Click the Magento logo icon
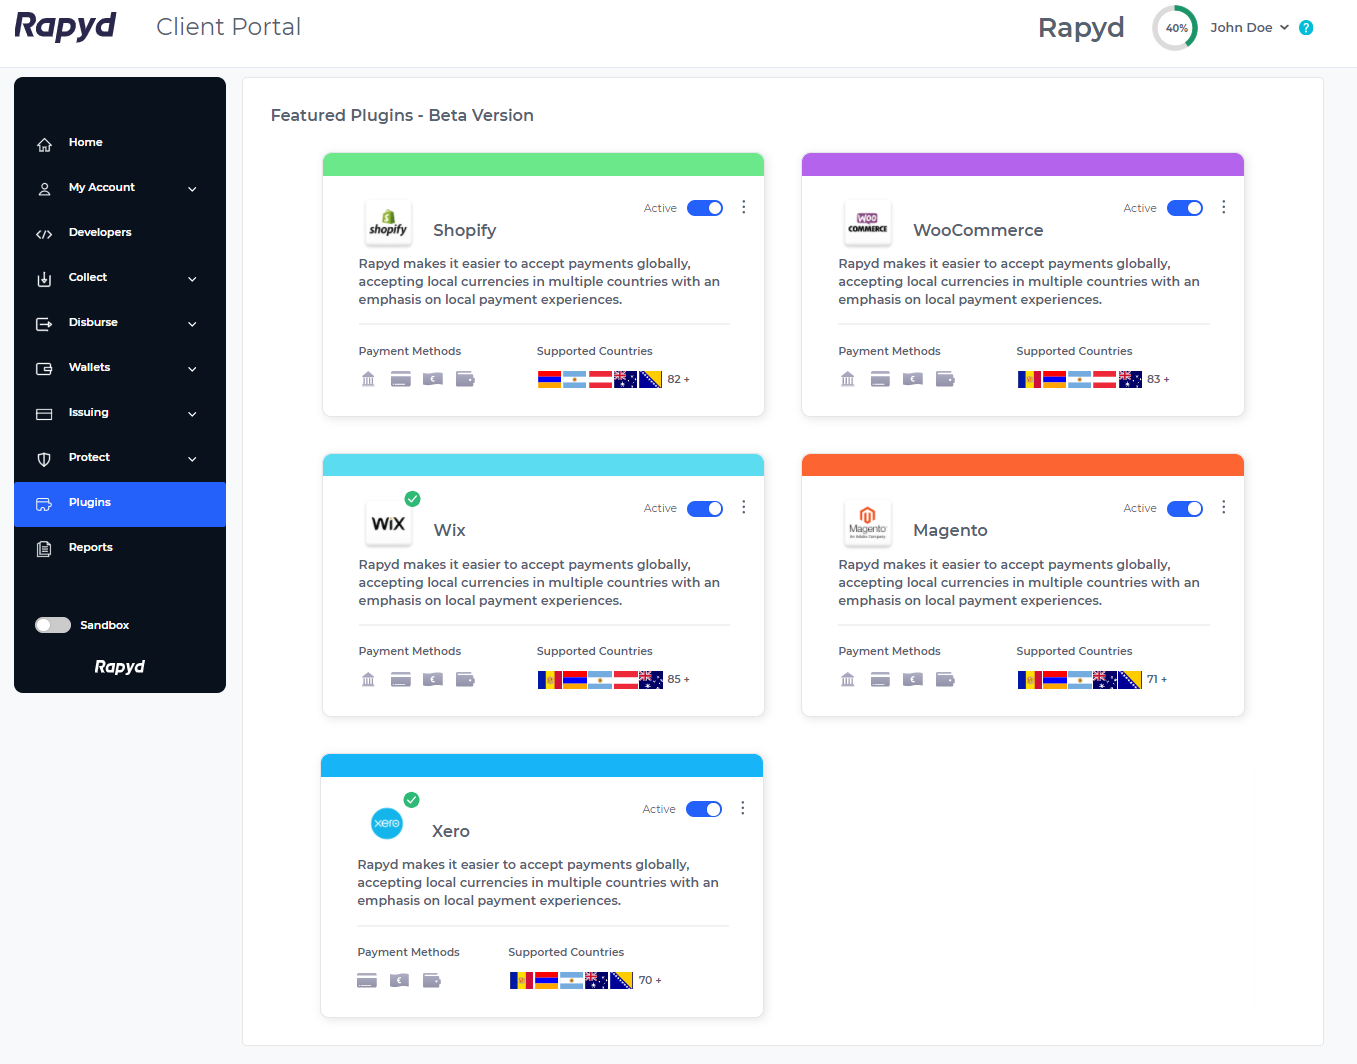This screenshot has height=1064, width=1357. point(868,523)
